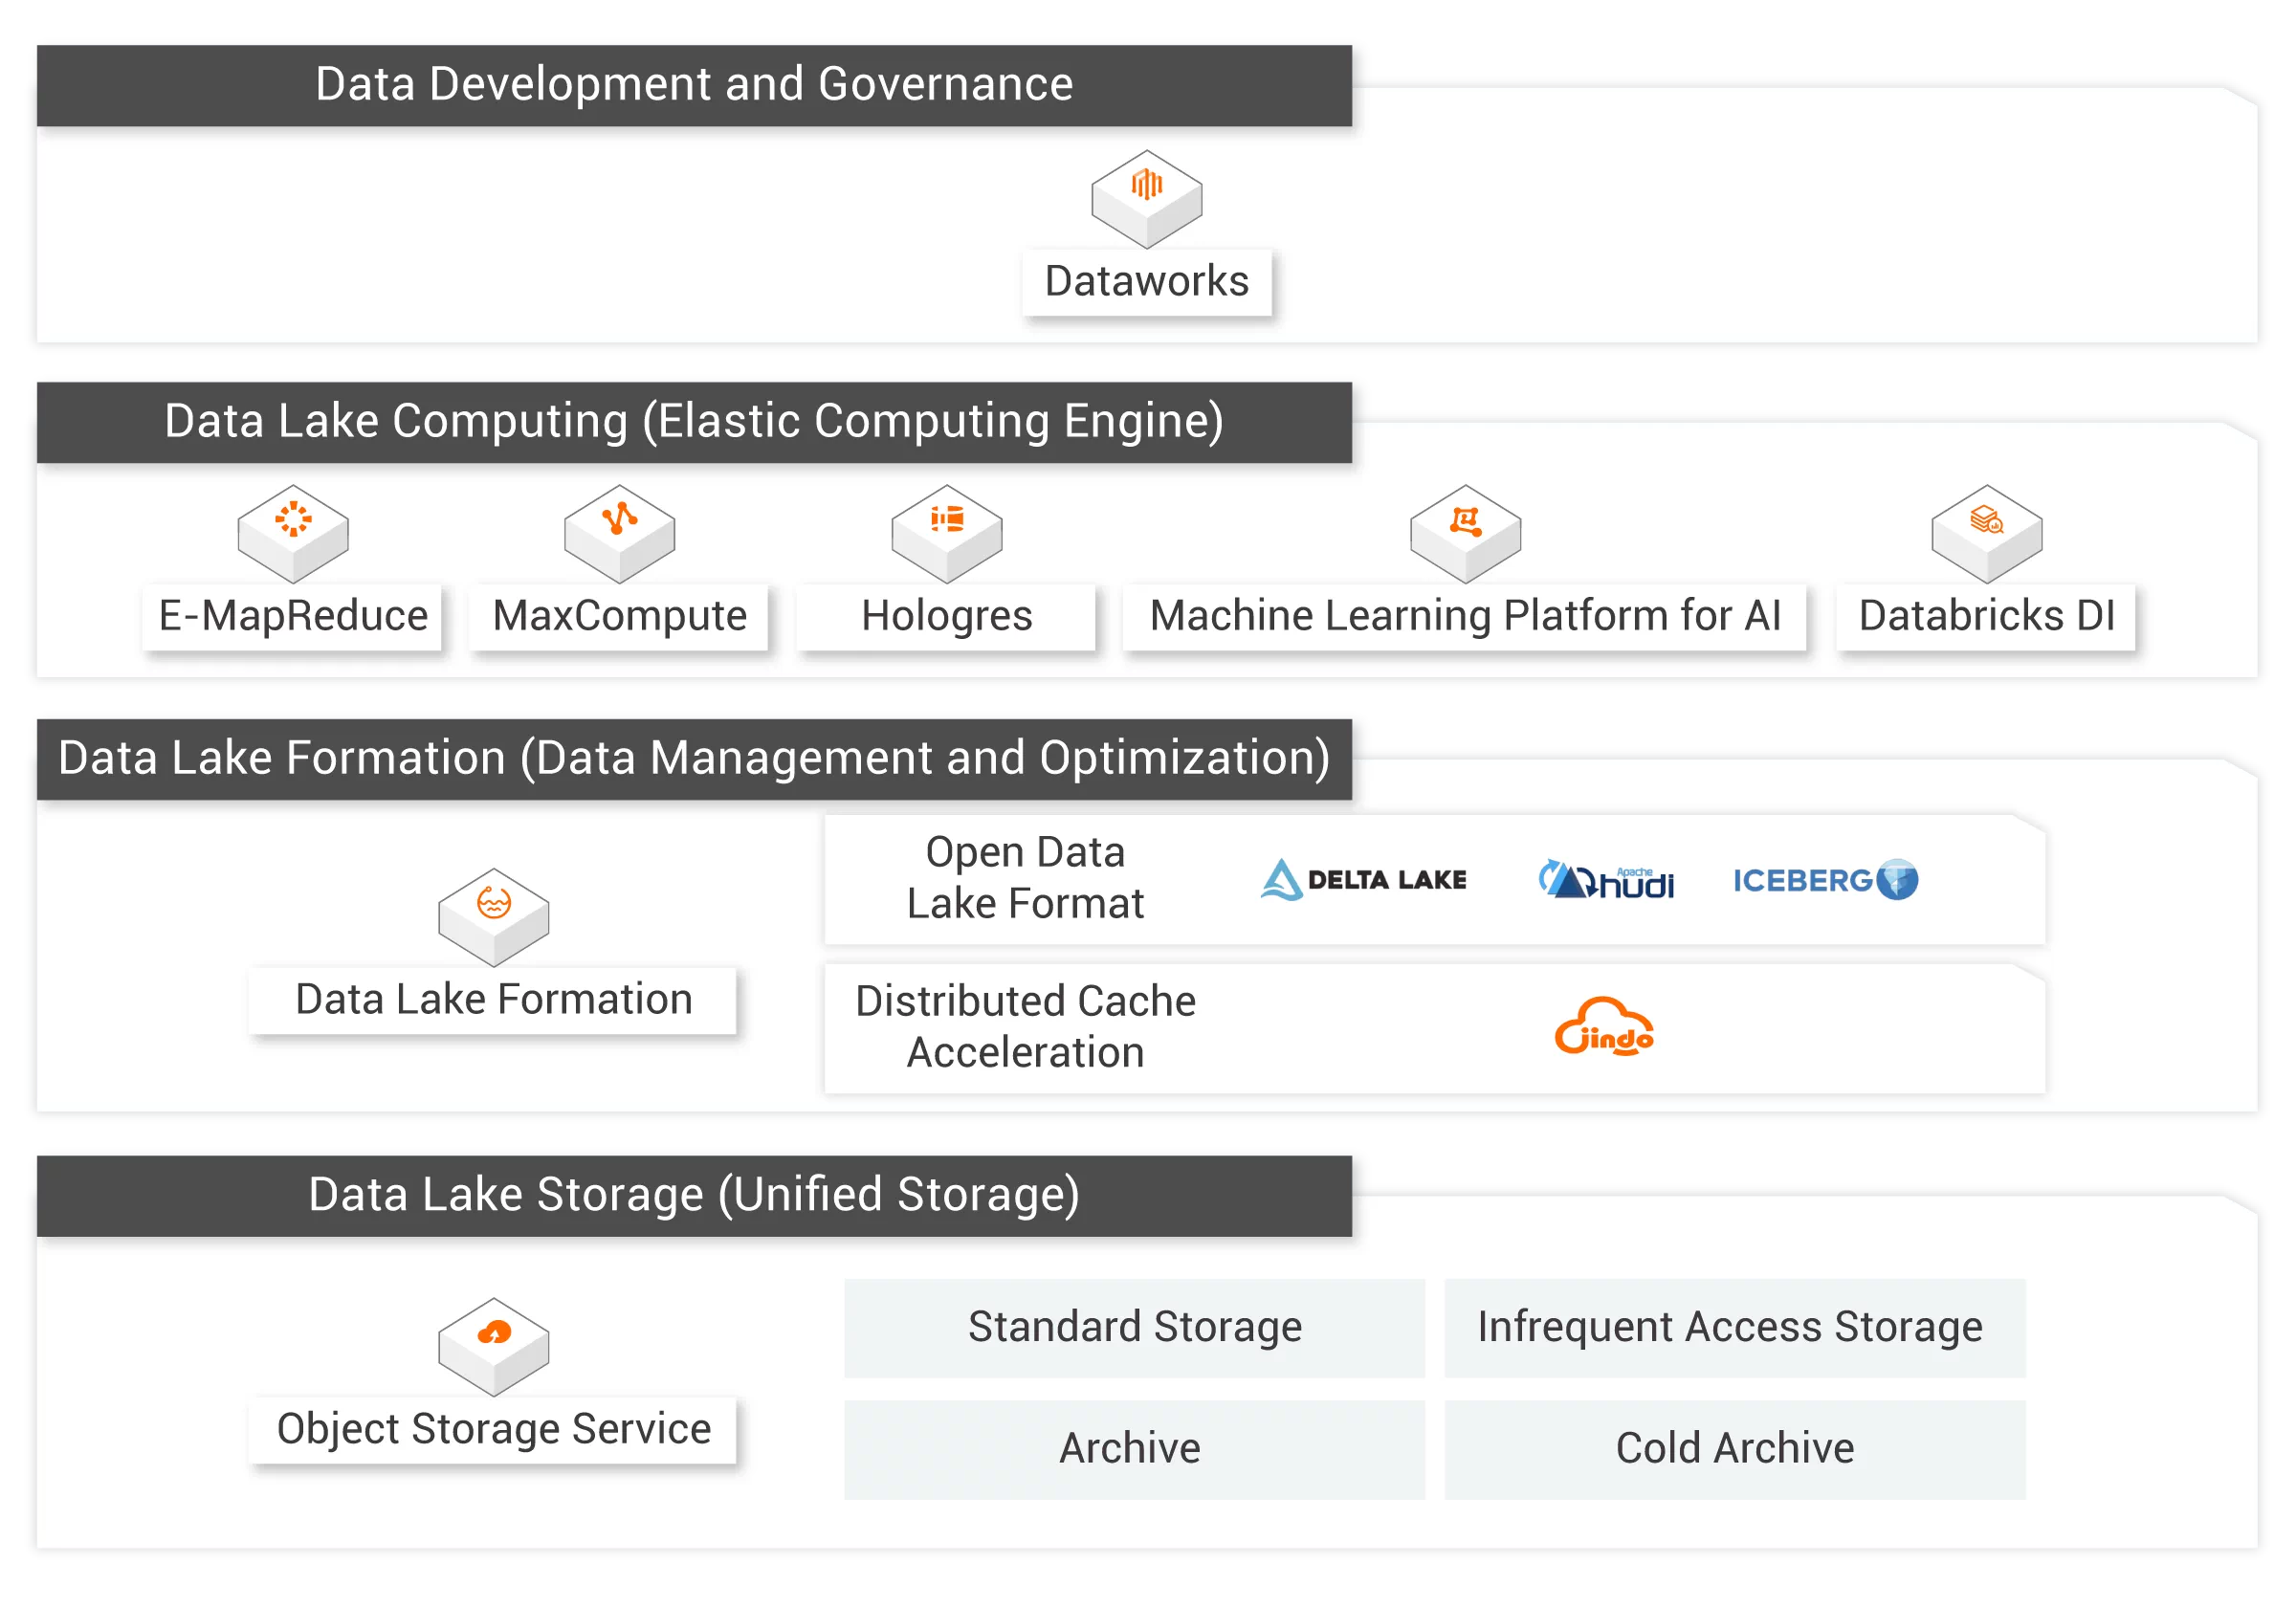This screenshot has width=2296, height=1607.
Task: Open the Object Storage Service icon
Action: click(x=493, y=1346)
